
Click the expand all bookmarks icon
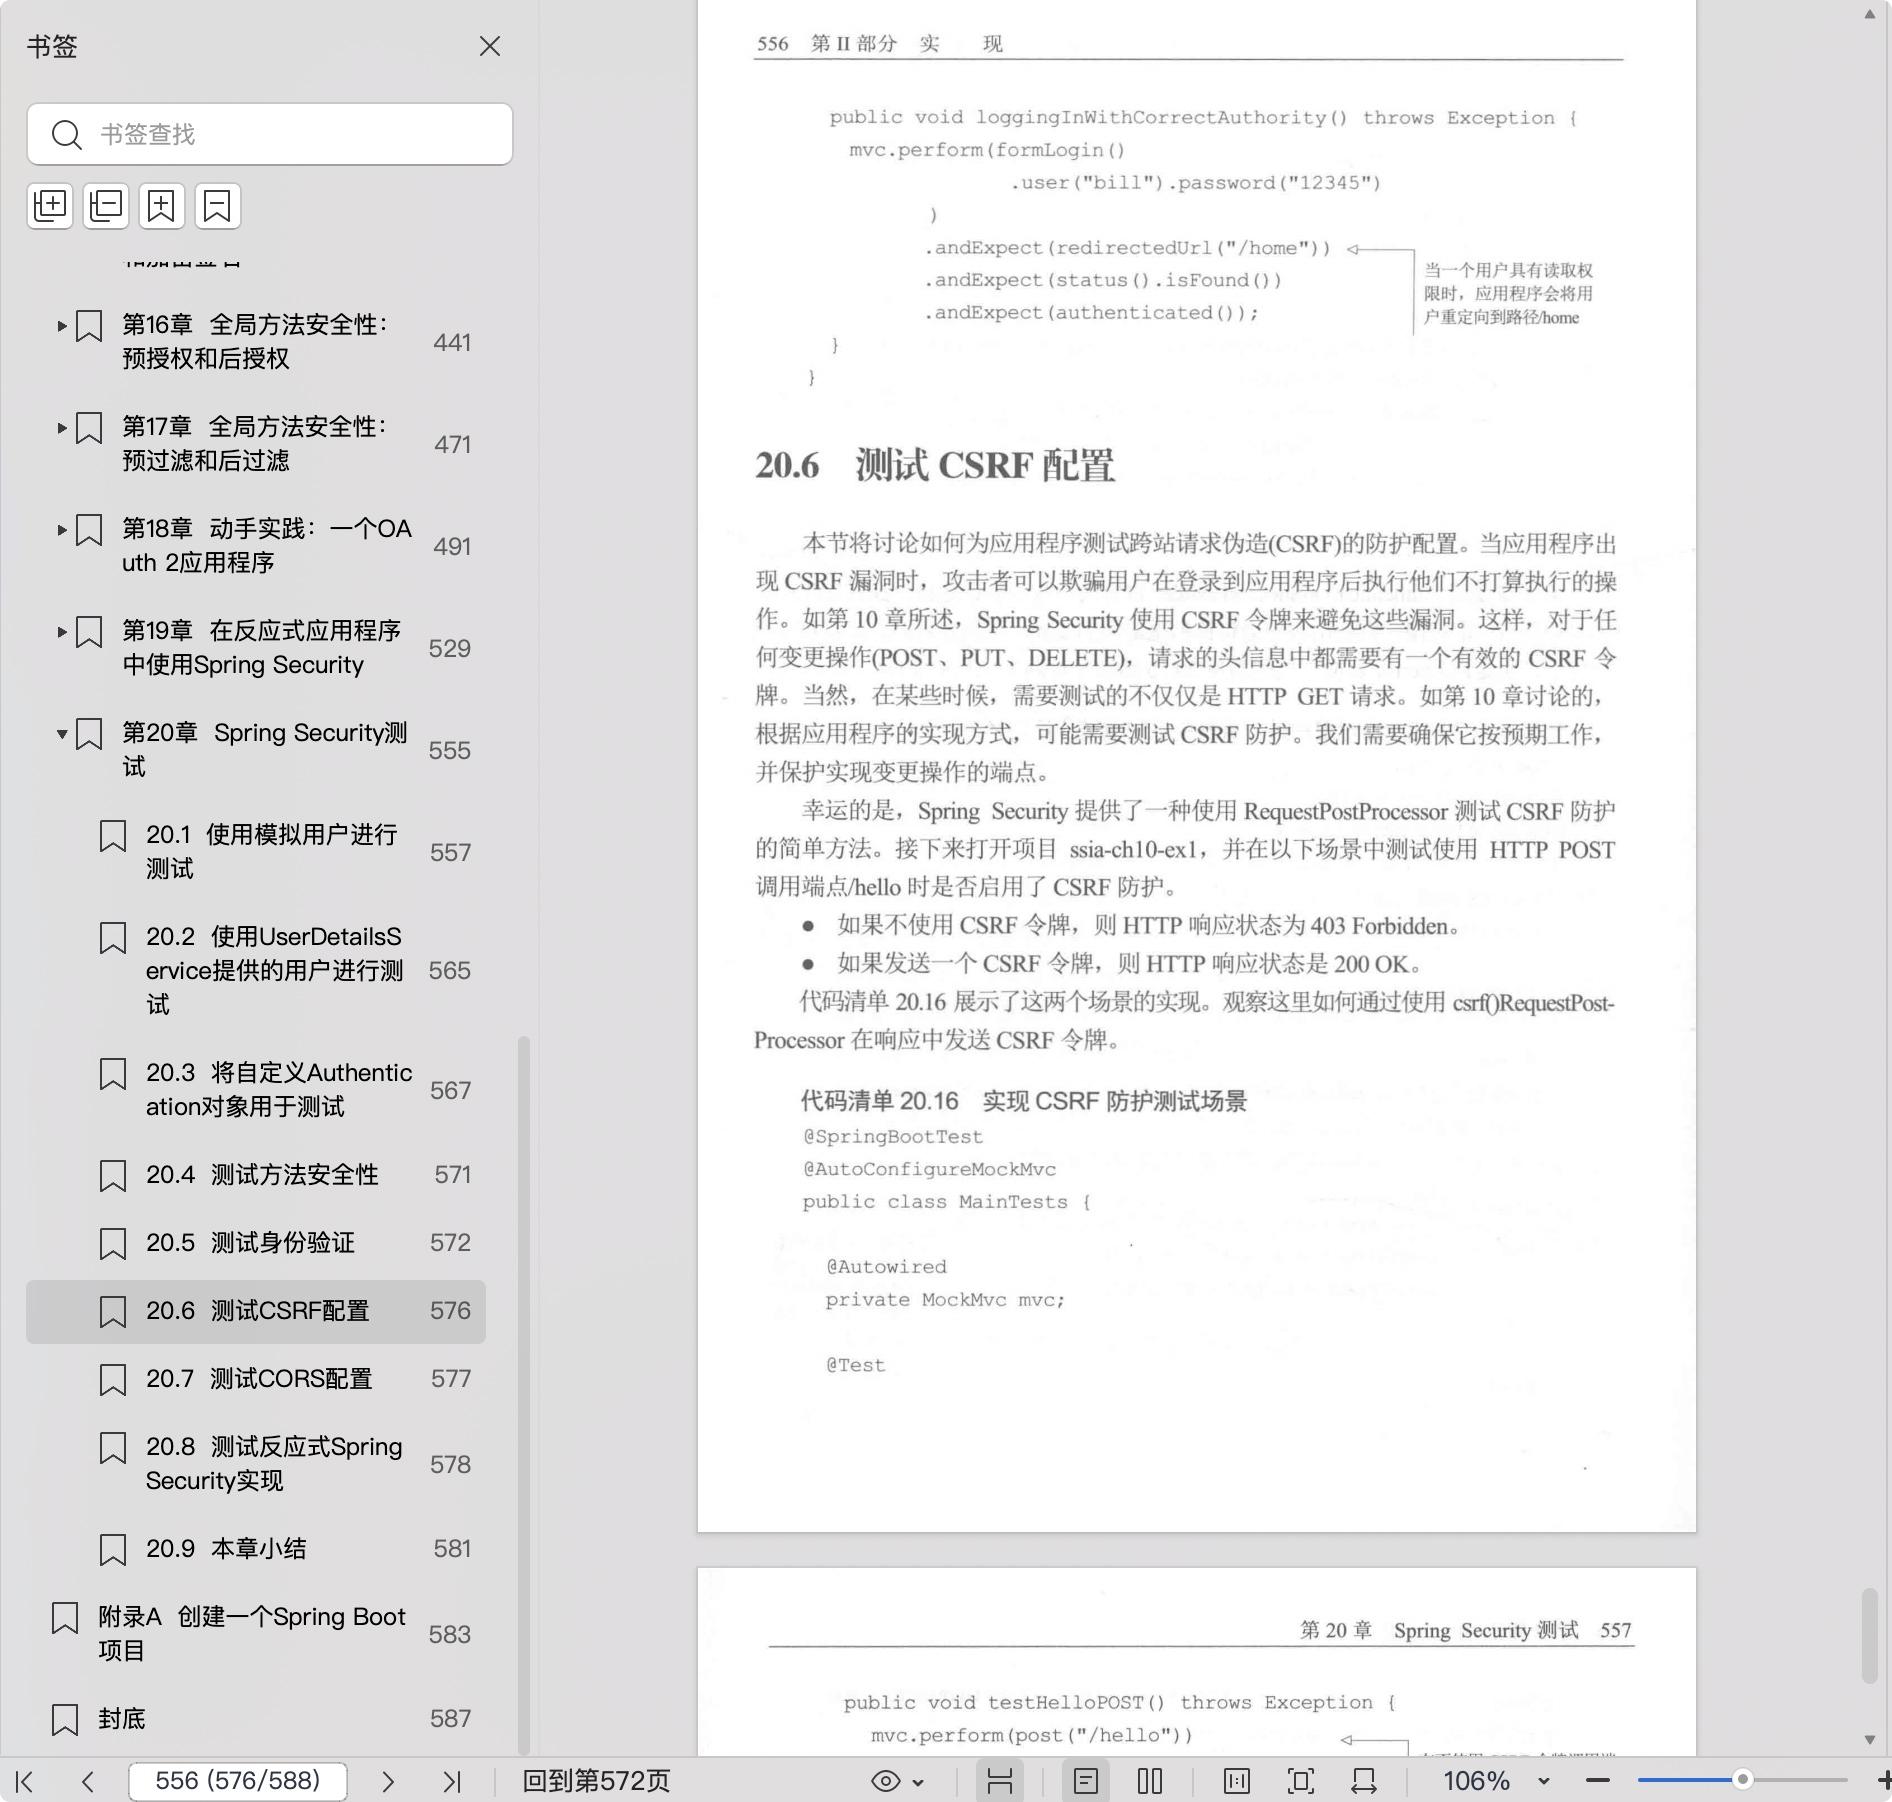(x=50, y=206)
